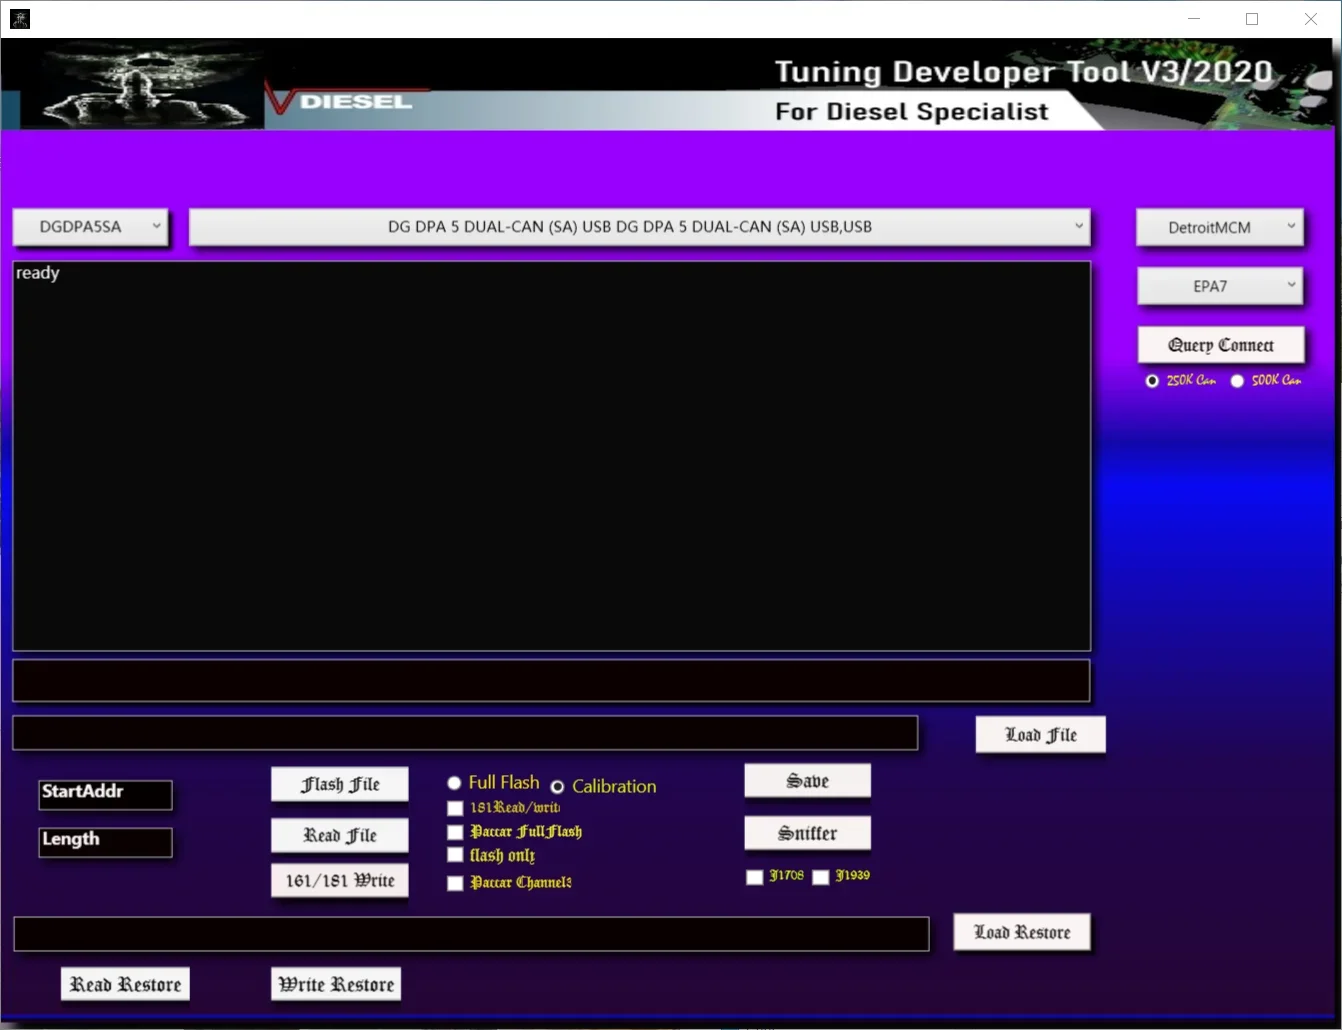
Task: Select the Full Flash radio button
Action: (454, 782)
